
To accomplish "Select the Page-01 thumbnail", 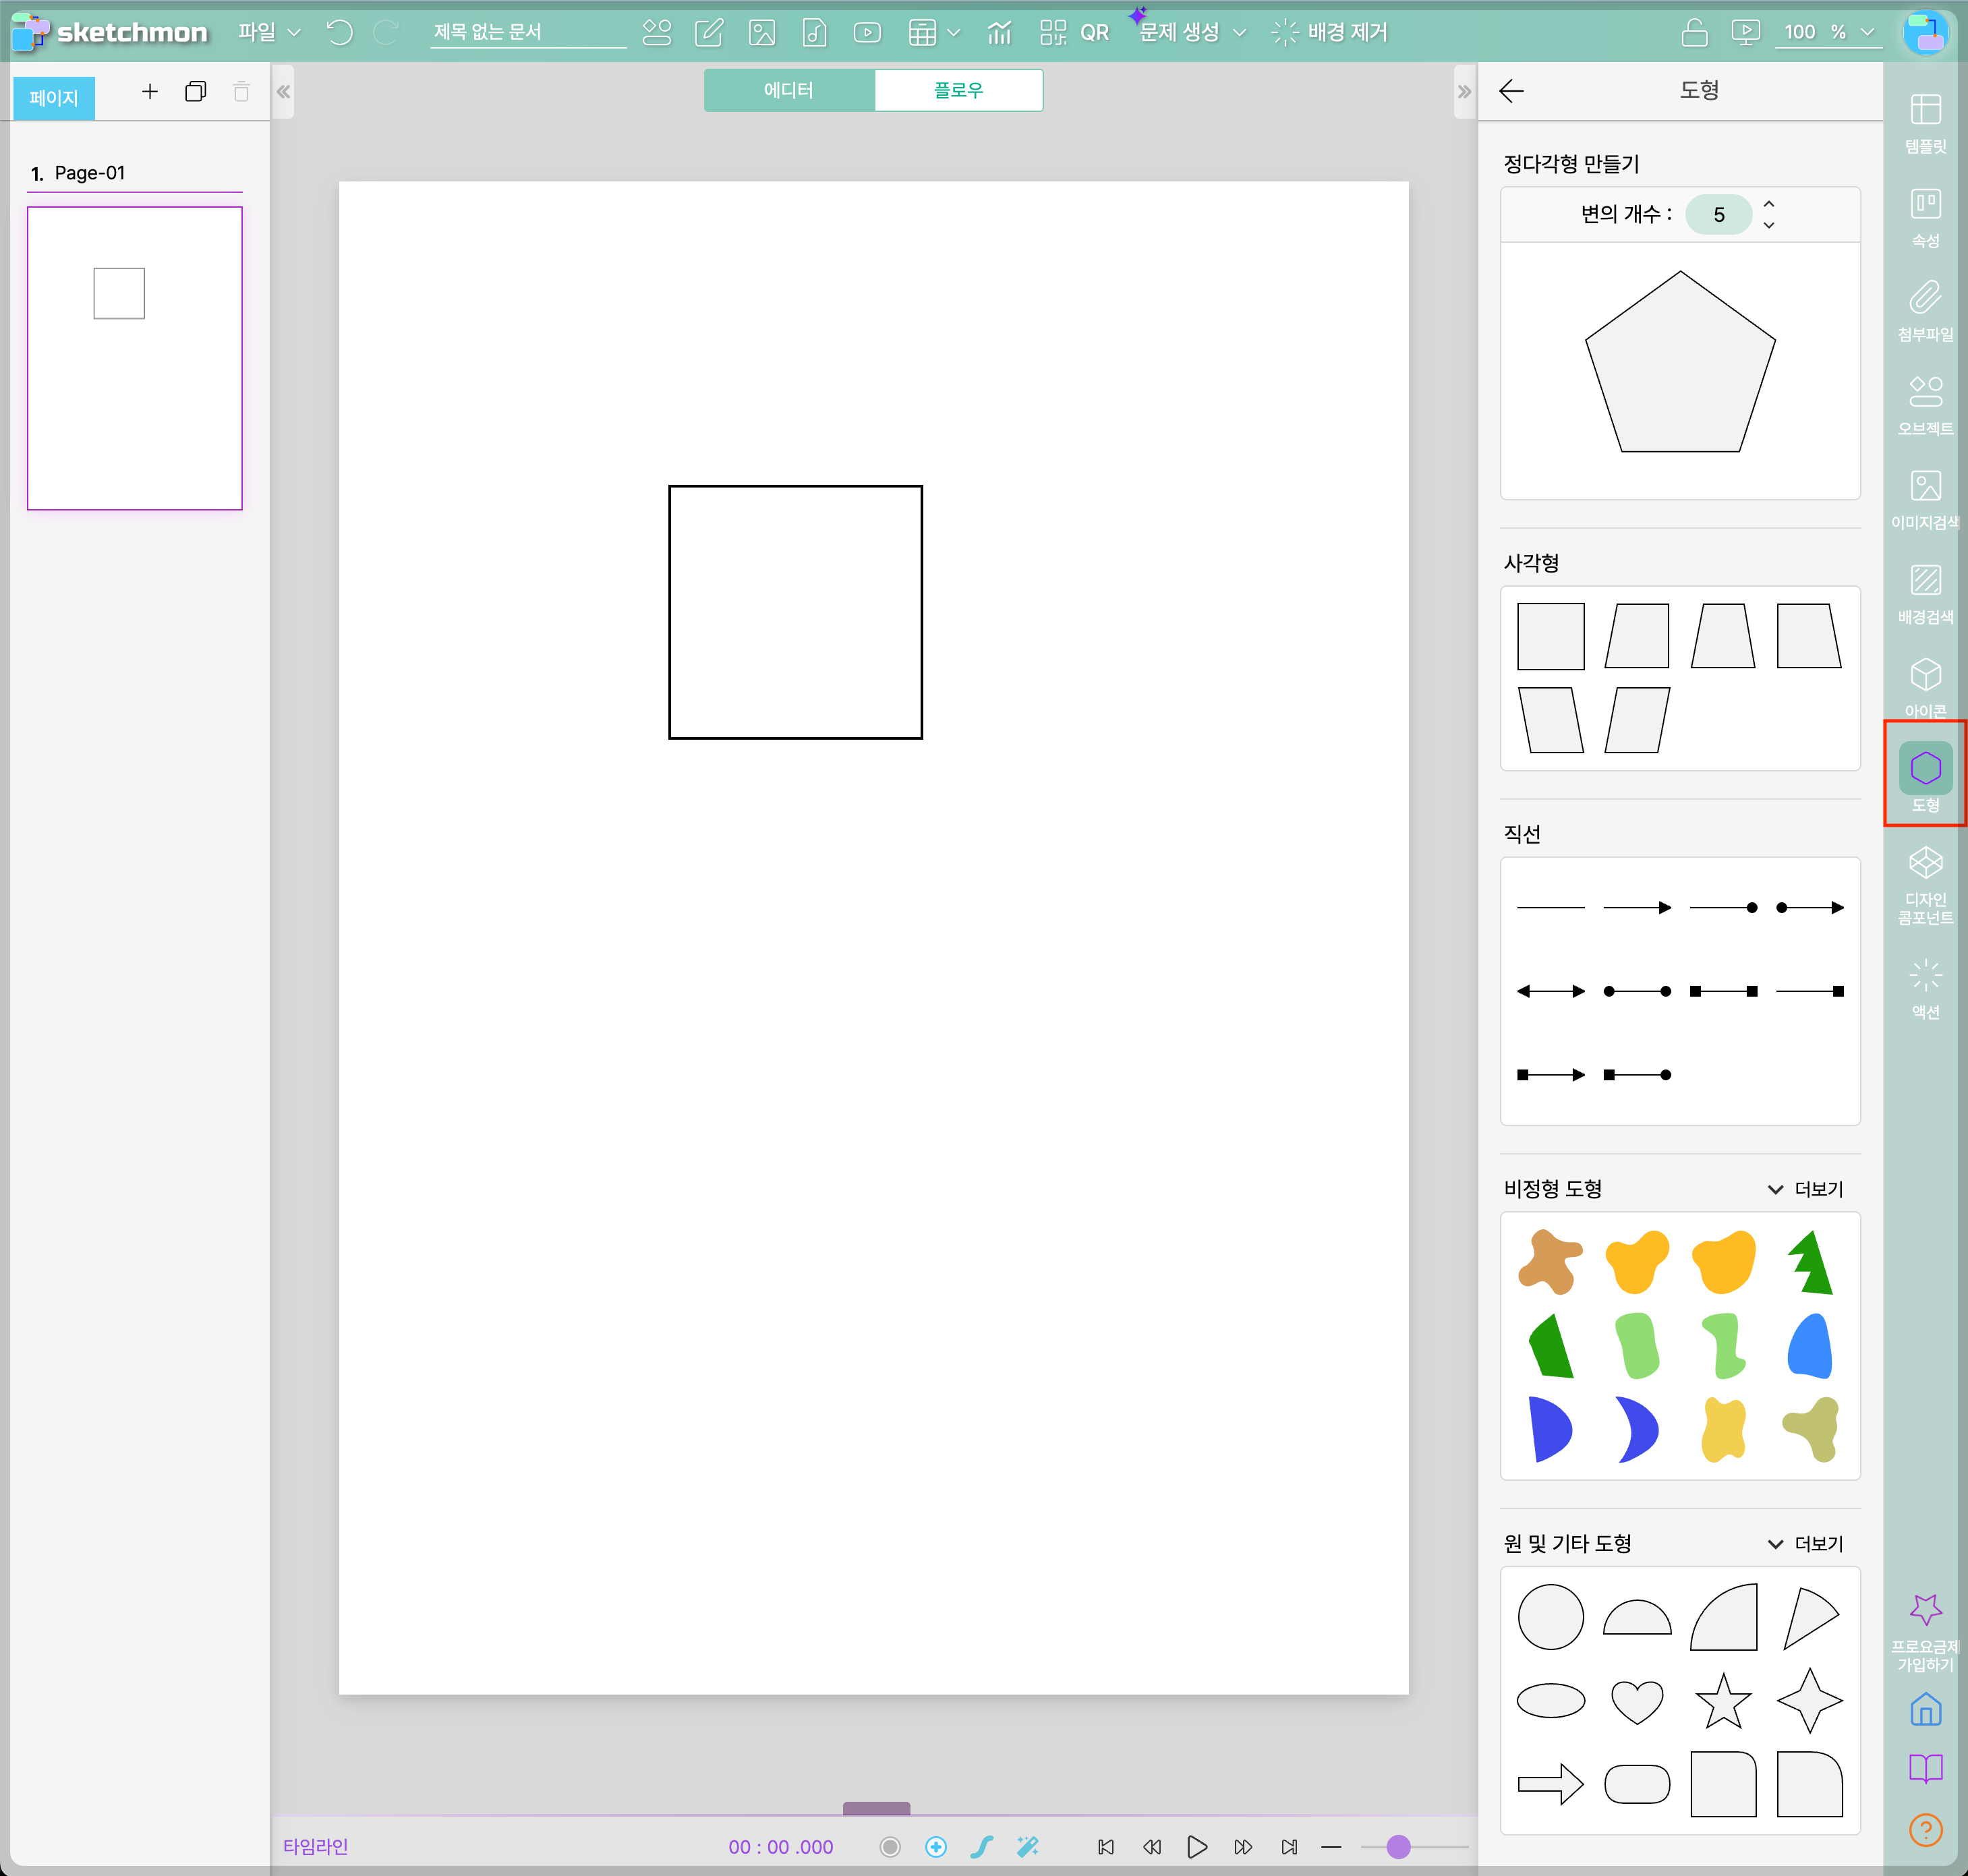I will [x=135, y=358].
